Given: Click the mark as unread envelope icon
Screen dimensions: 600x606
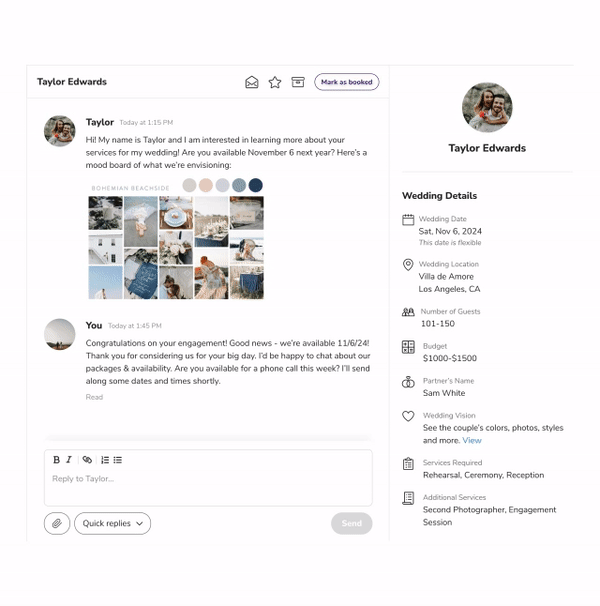Looking at the screenshot, I should tap(252, 82).
